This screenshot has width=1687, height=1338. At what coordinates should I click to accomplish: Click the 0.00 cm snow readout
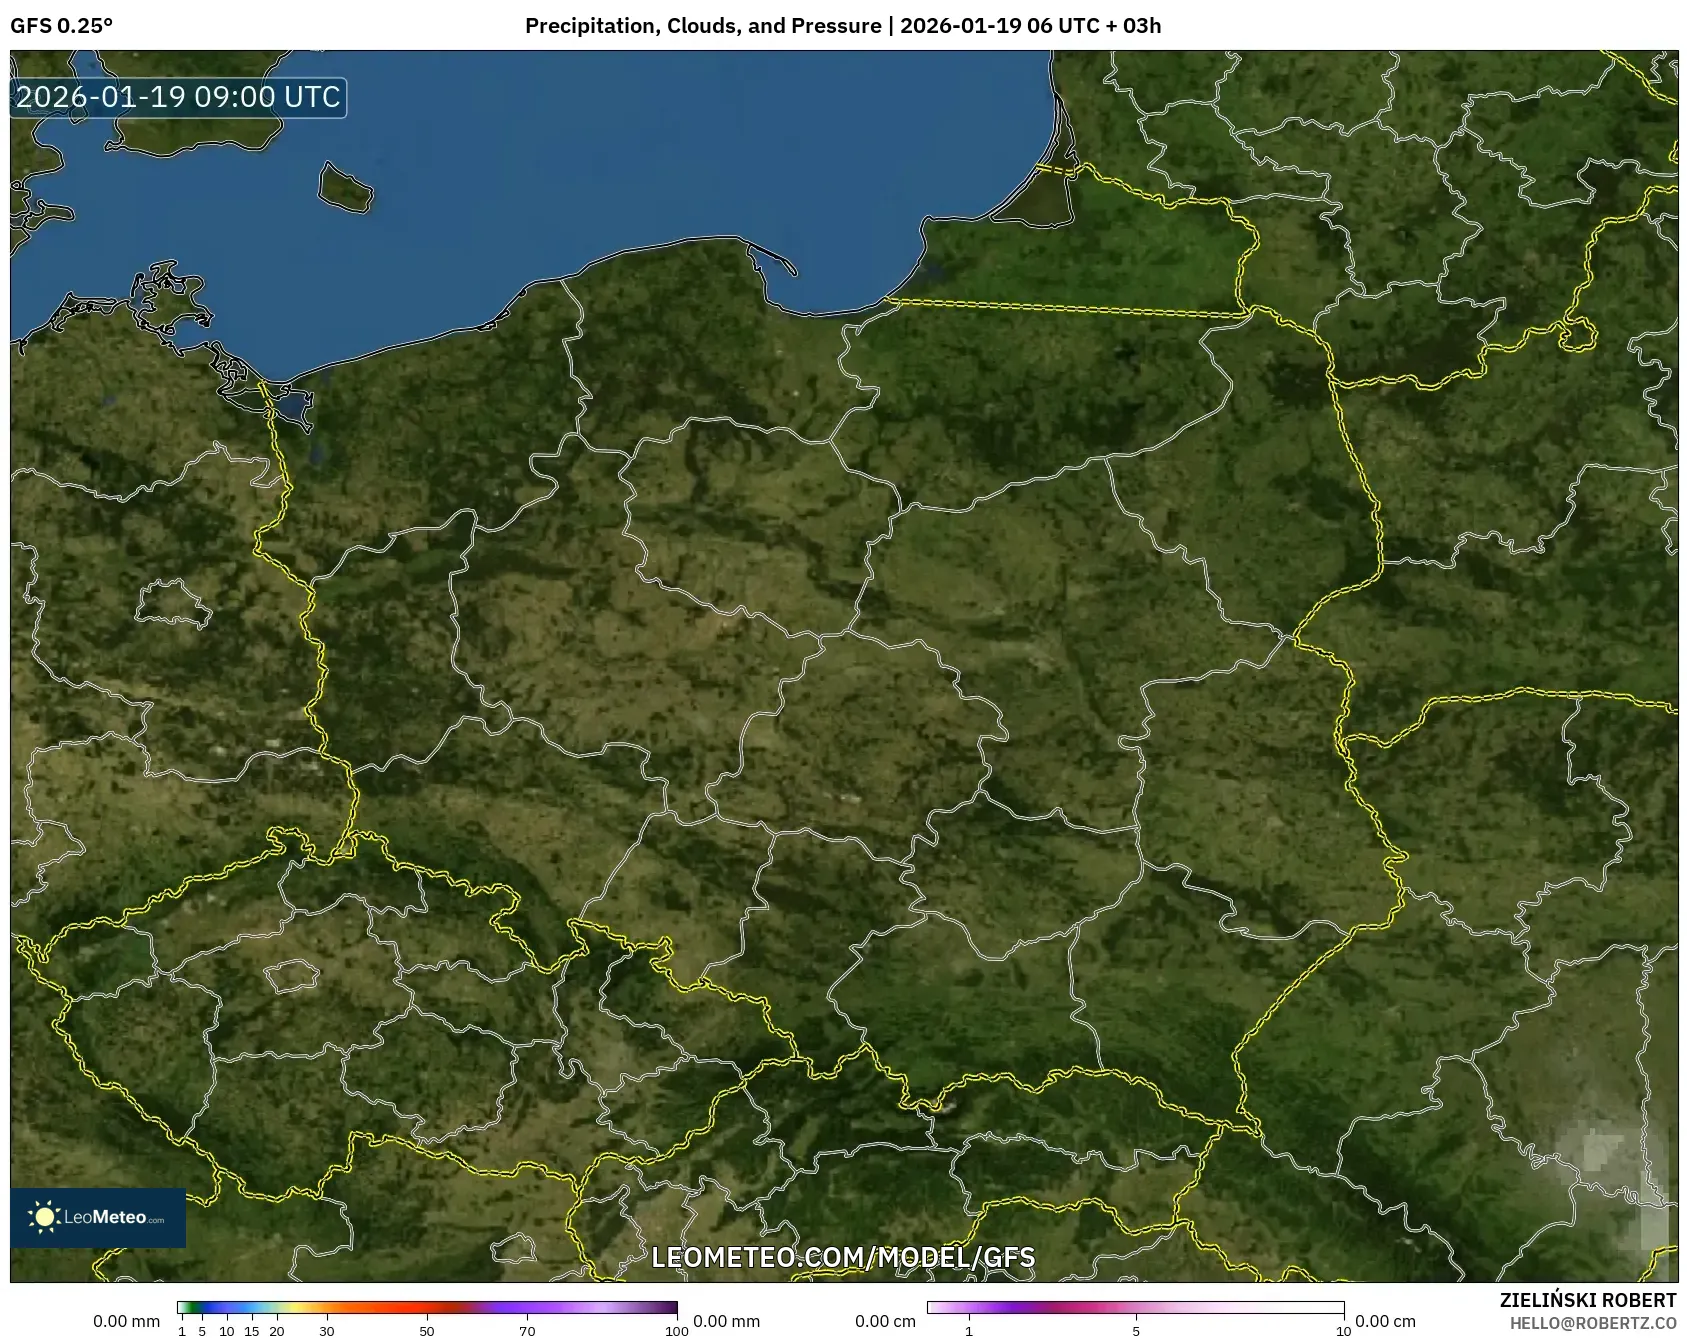pos(887,1320)
